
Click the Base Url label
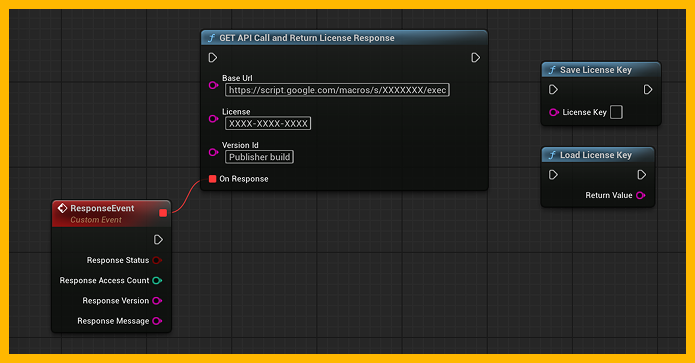(237, 78)
